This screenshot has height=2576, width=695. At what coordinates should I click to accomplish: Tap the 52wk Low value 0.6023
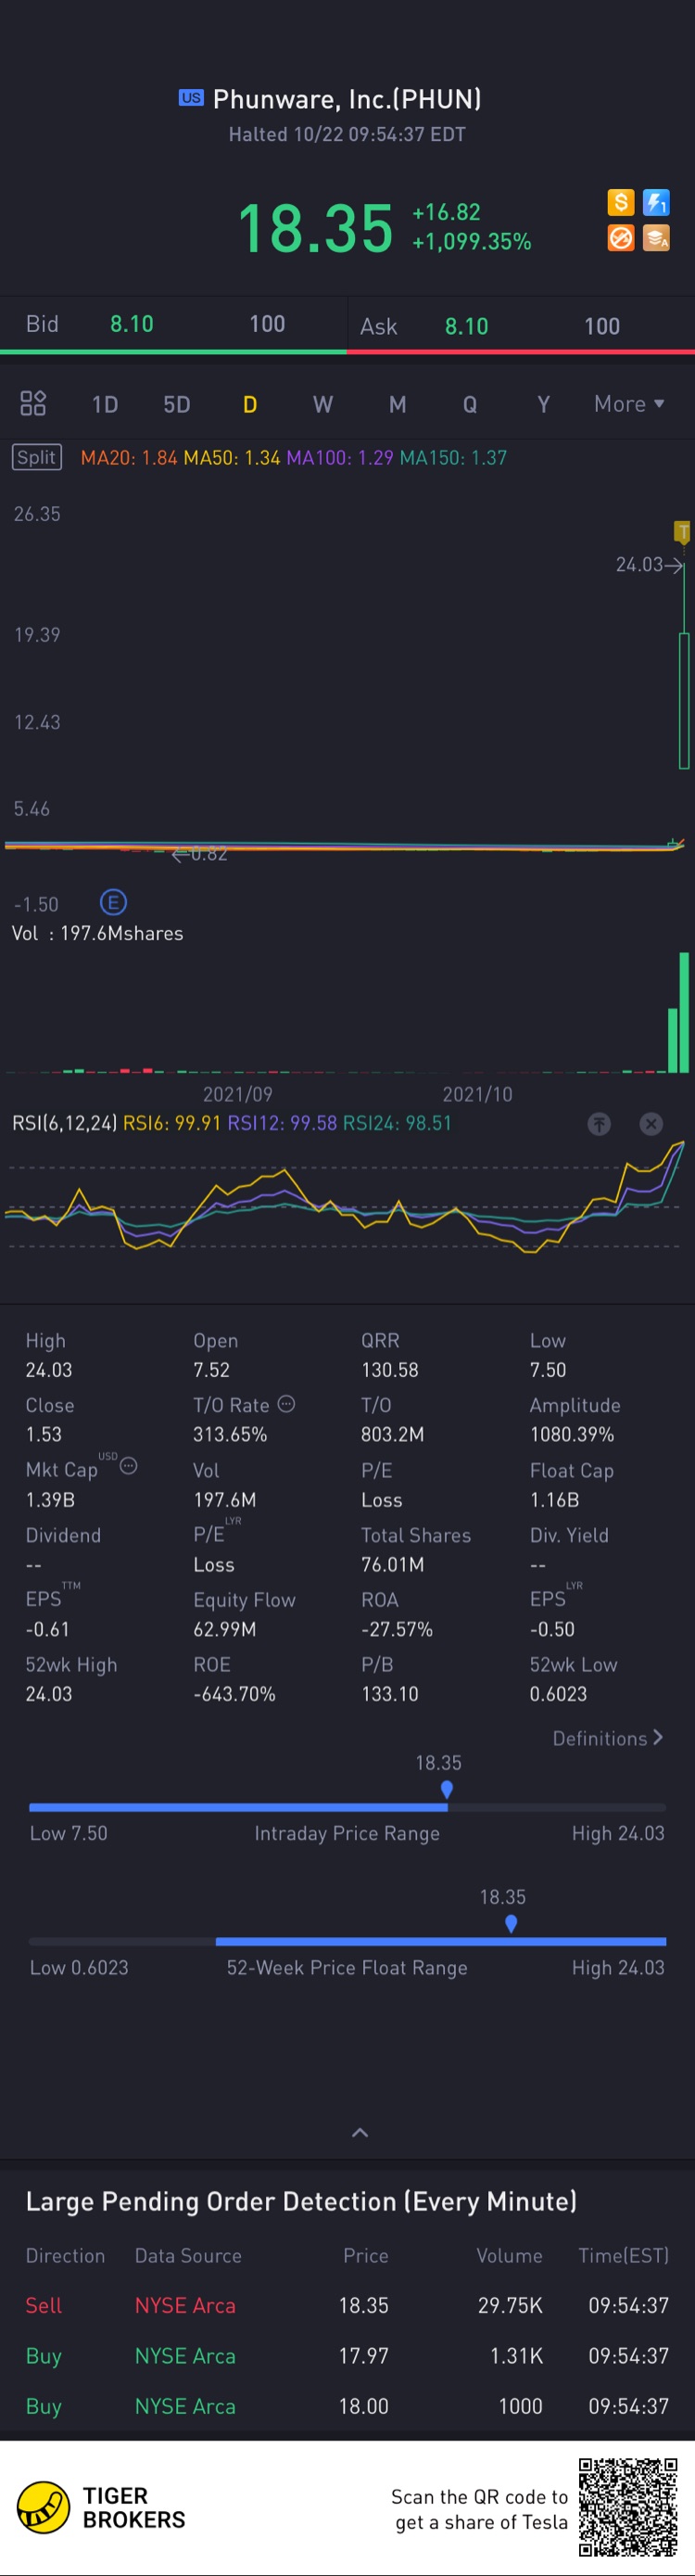click(558, 1694)
